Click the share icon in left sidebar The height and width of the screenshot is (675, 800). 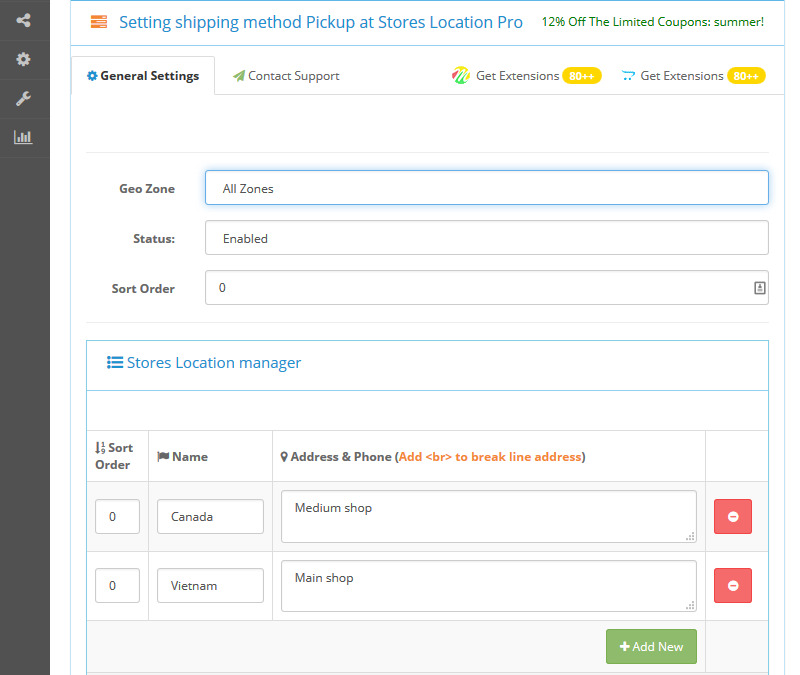(x=23, y=20)
